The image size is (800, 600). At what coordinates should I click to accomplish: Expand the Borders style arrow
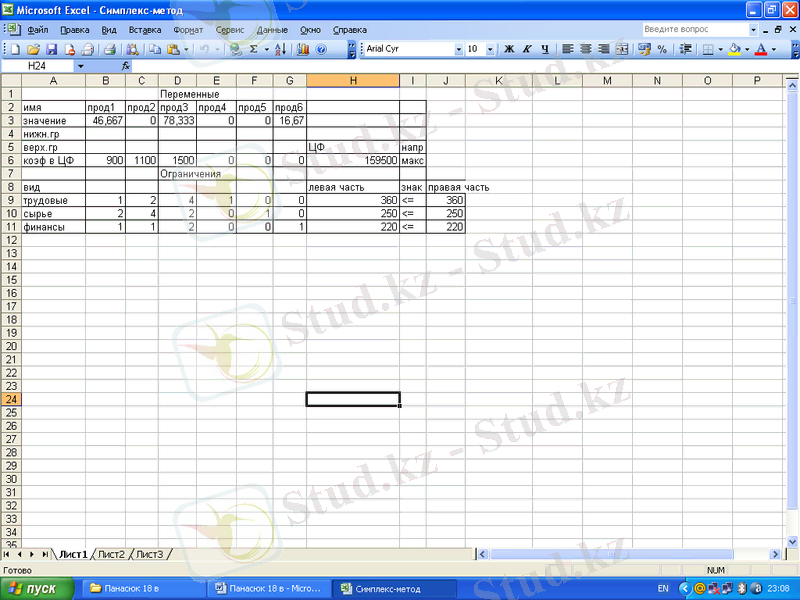720,49
